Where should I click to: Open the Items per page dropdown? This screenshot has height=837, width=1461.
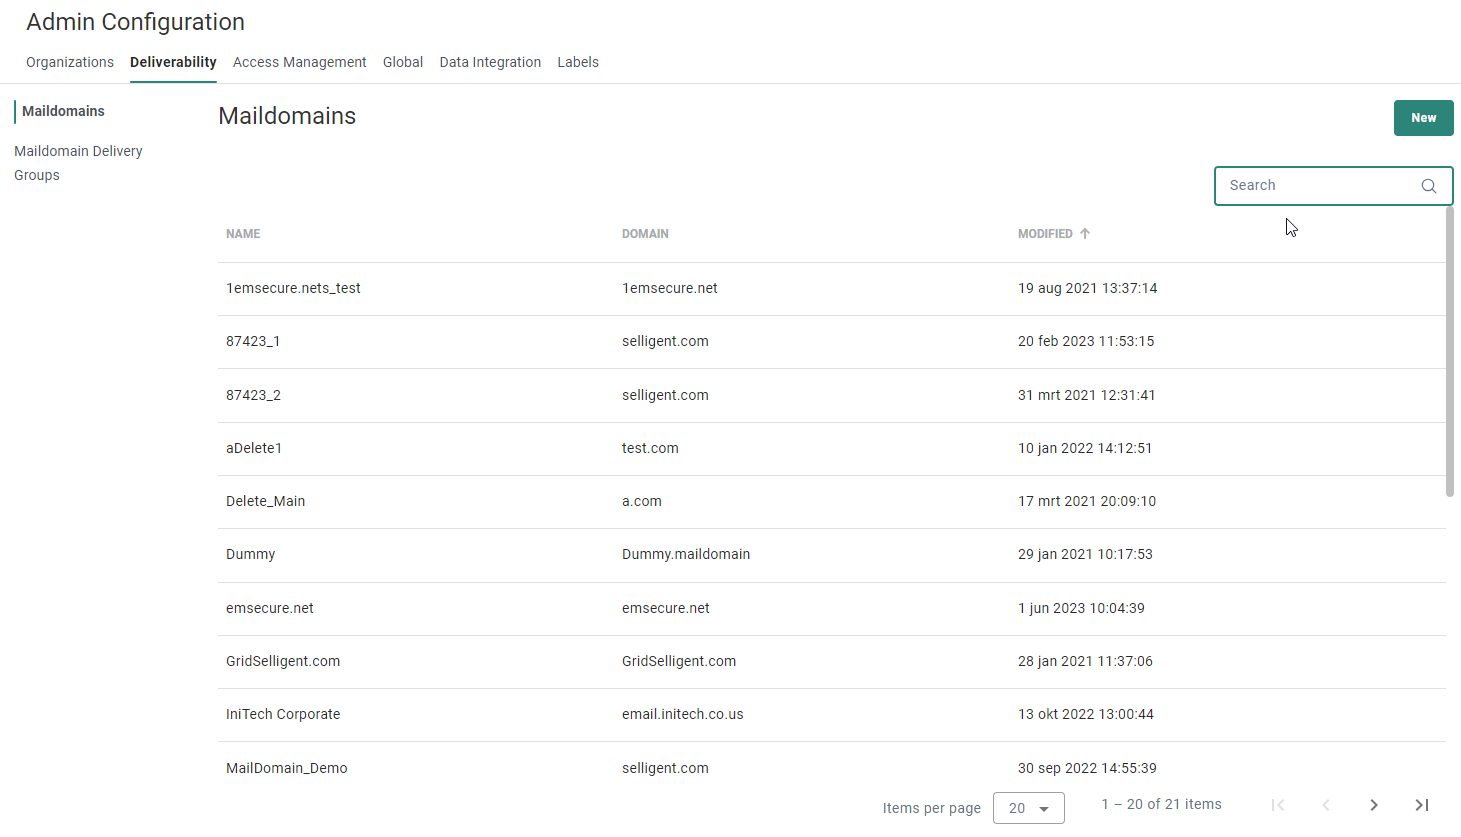(x=1028, y=808)
